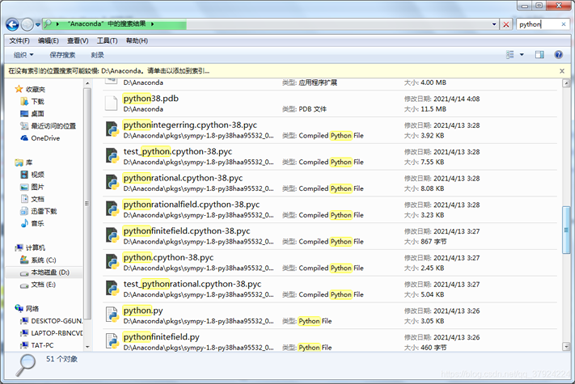Clear the python search text

pyautogui.click(x=564, y=25)
